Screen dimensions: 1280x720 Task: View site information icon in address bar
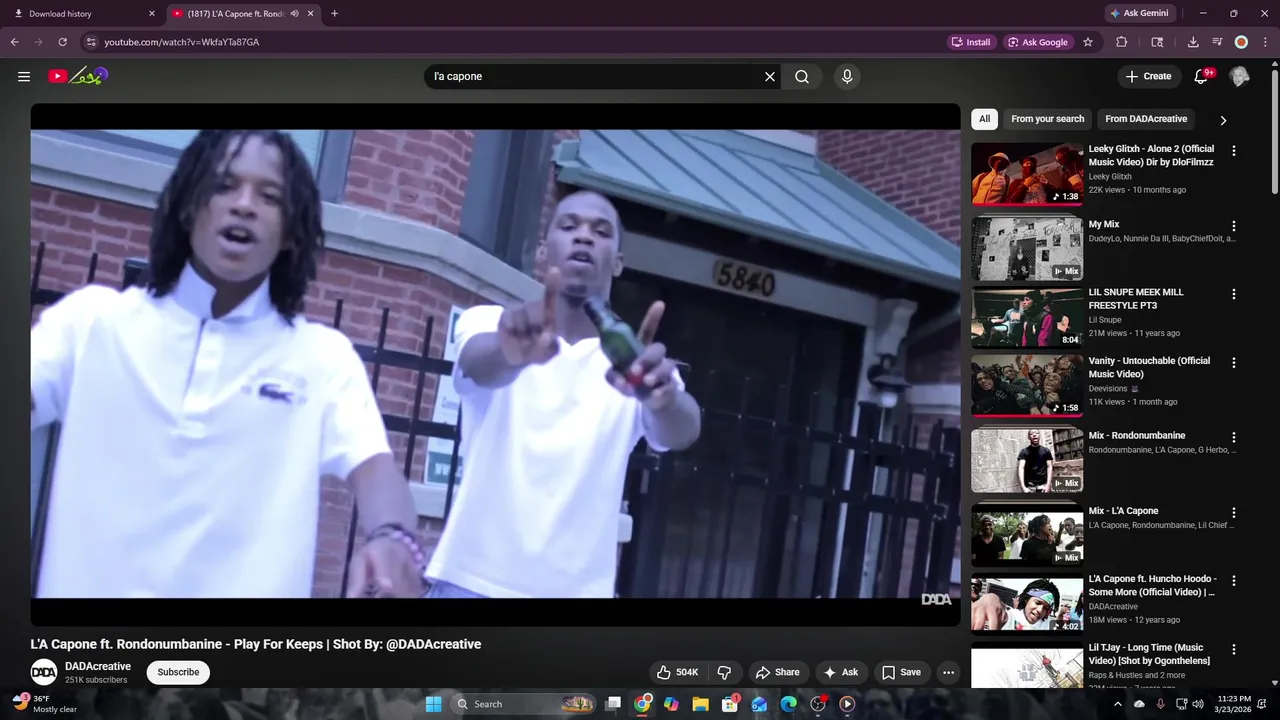90,42
